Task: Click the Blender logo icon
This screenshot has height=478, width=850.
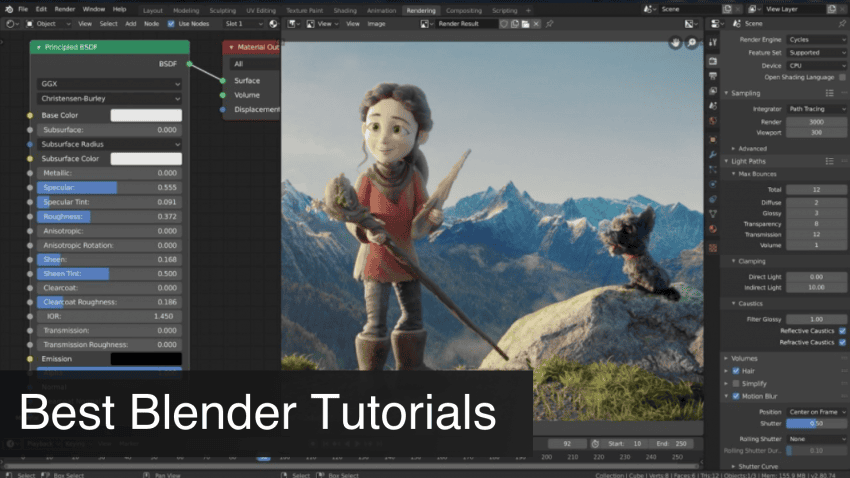Action: (x=9, y=9)
